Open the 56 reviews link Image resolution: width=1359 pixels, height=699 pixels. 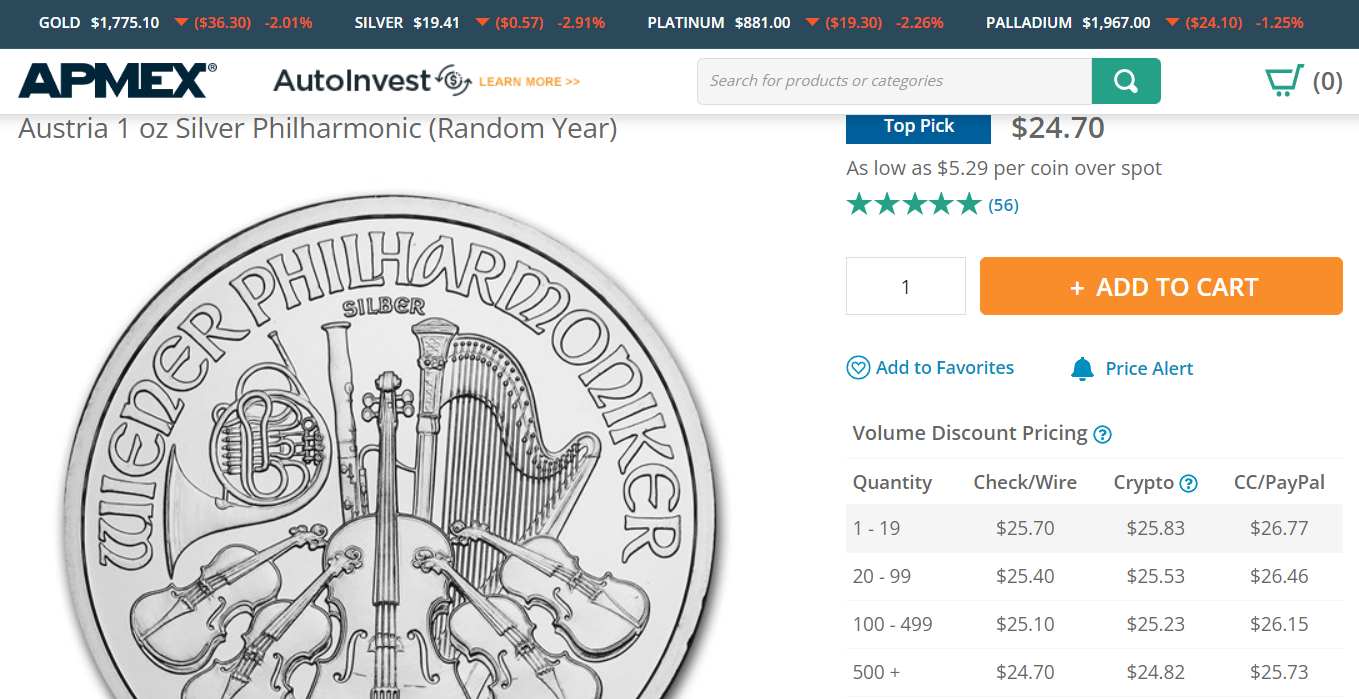[x=1003, y=205]
